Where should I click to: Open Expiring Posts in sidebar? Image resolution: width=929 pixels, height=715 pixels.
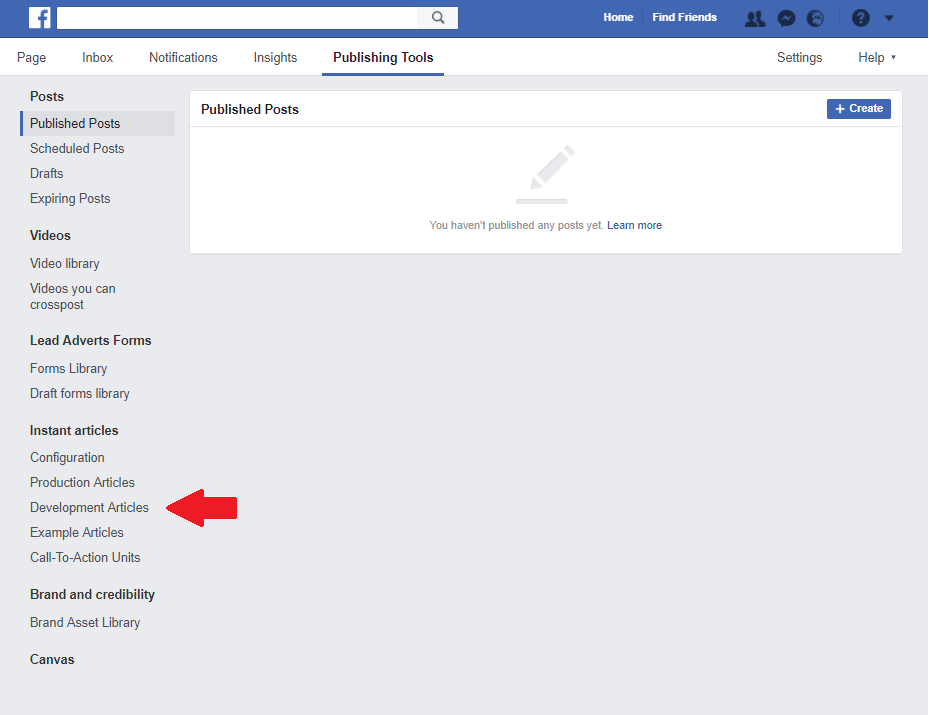click(70, 198)
